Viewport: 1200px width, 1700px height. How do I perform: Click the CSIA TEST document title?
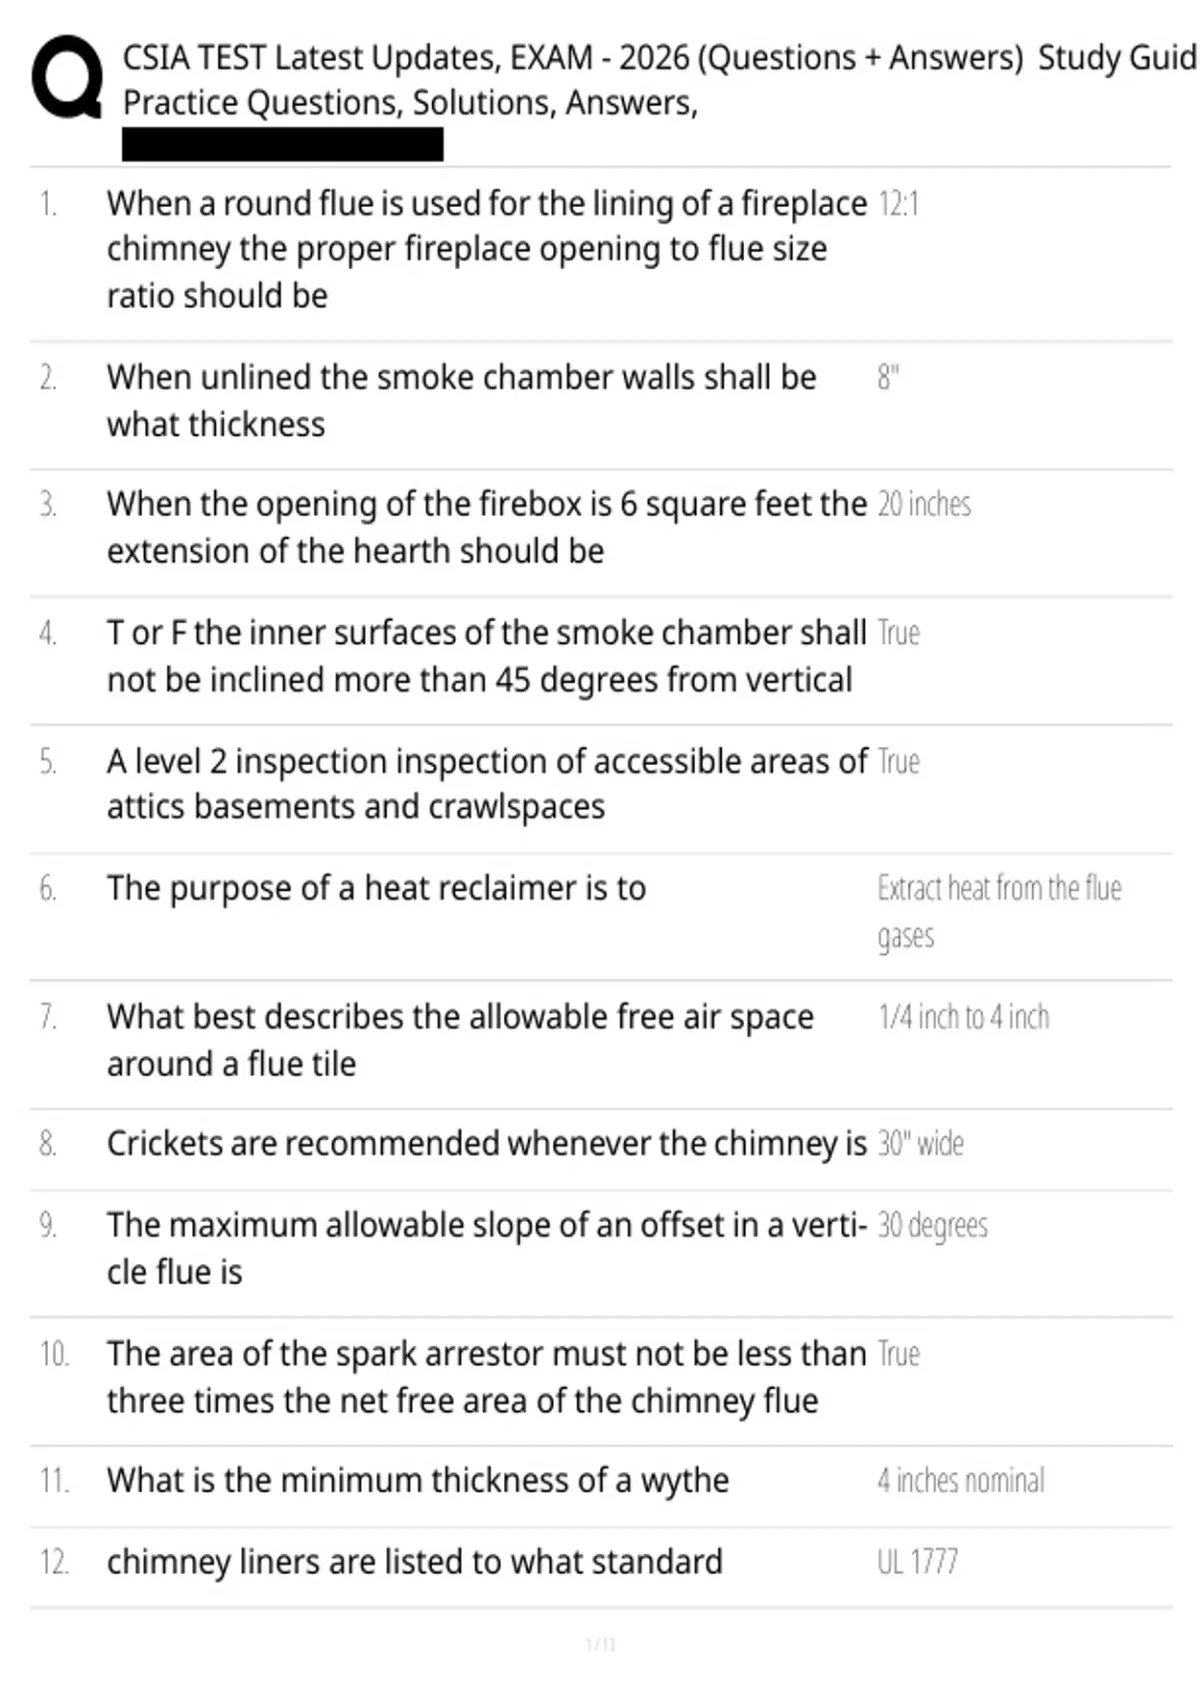pyautogui.click(x=660, y=80)
